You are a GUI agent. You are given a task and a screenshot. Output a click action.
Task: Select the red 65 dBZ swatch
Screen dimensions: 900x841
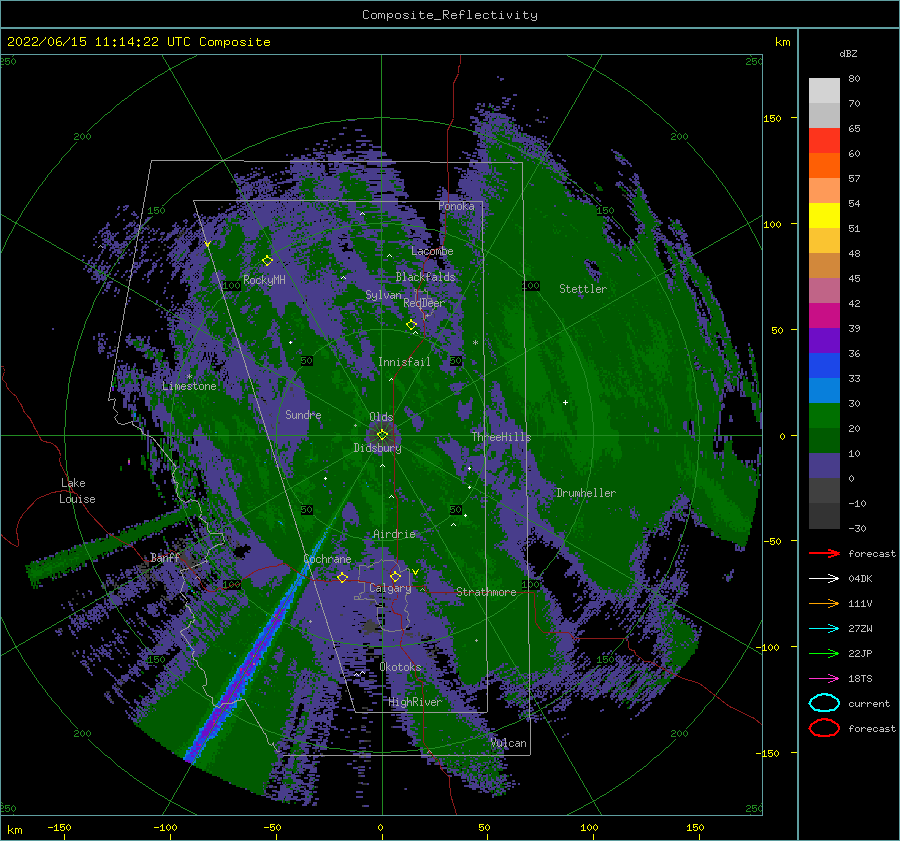[x=824, y=141]
